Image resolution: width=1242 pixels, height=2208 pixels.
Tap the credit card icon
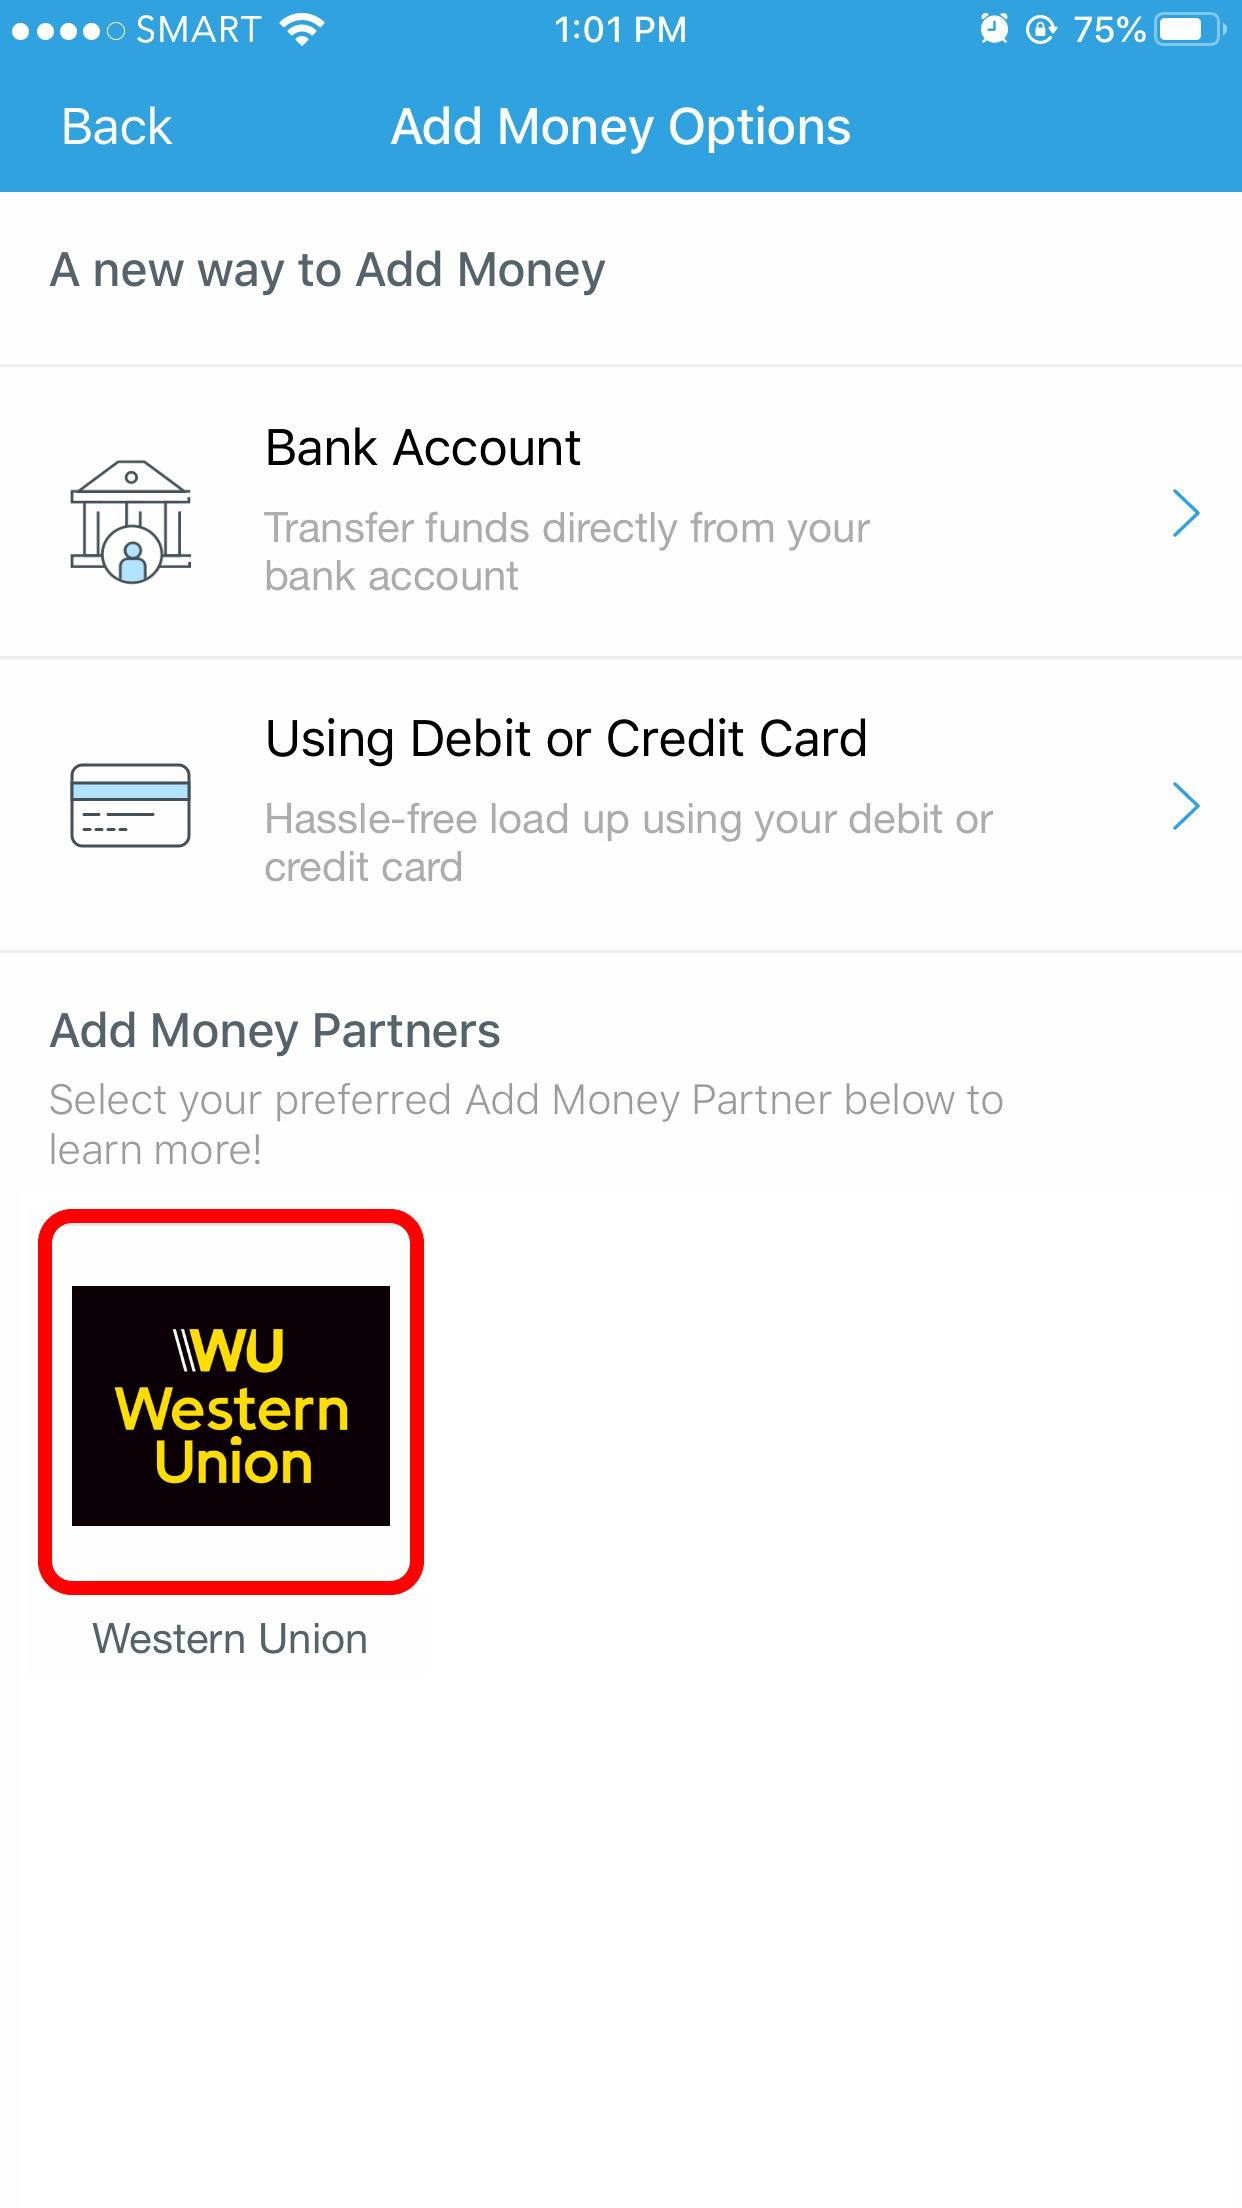pos(131,806)
